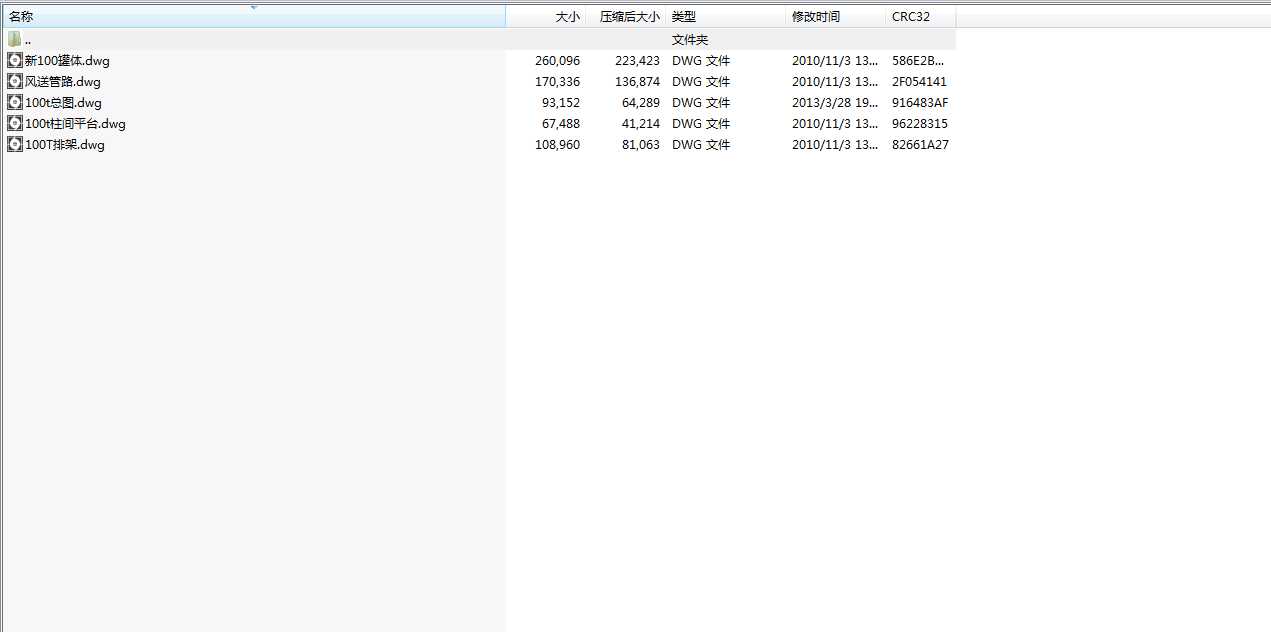Click the CRC32 value 916483AF
The height and width of the screenshot is (632, 1271).
click(920, 103)
